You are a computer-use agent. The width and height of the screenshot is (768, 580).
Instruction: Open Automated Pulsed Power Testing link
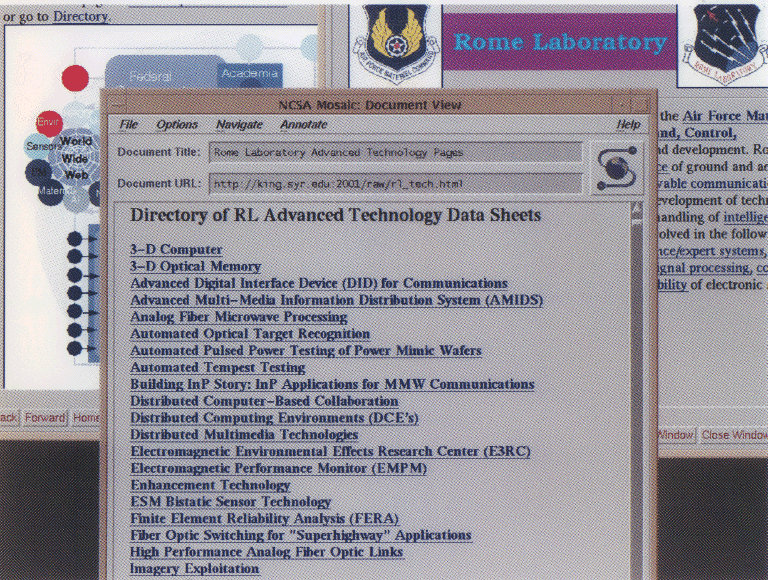point(306,350)
